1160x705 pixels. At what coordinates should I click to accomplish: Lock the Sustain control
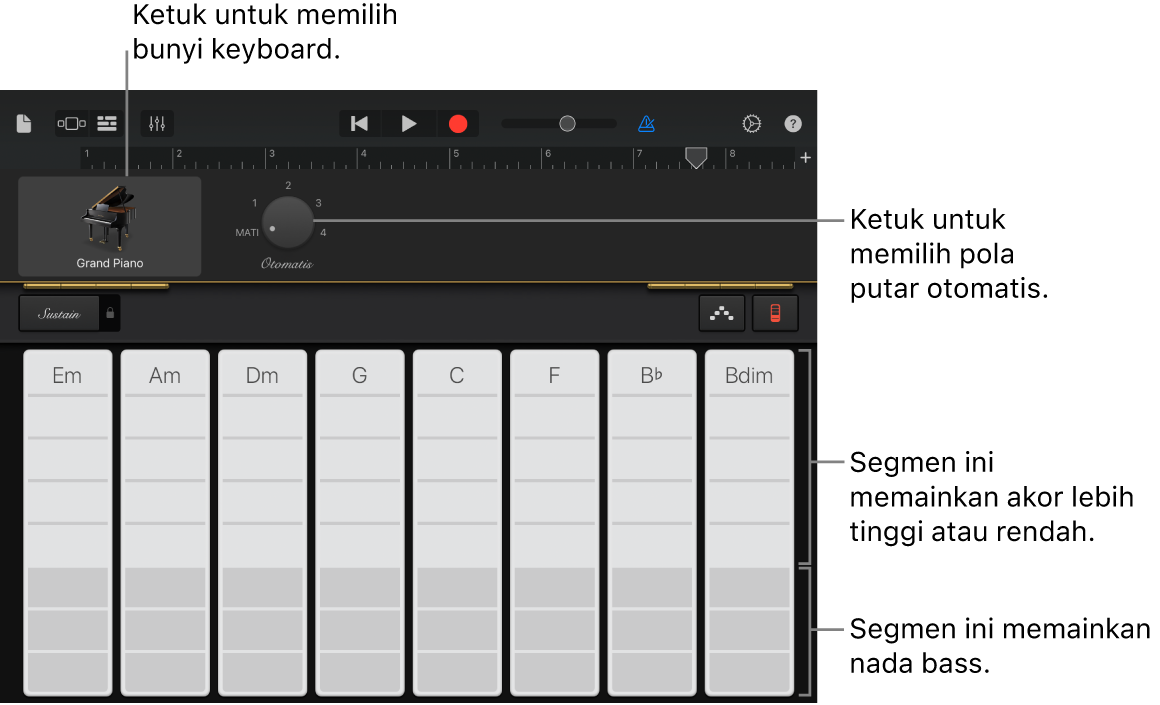point(110,313)
